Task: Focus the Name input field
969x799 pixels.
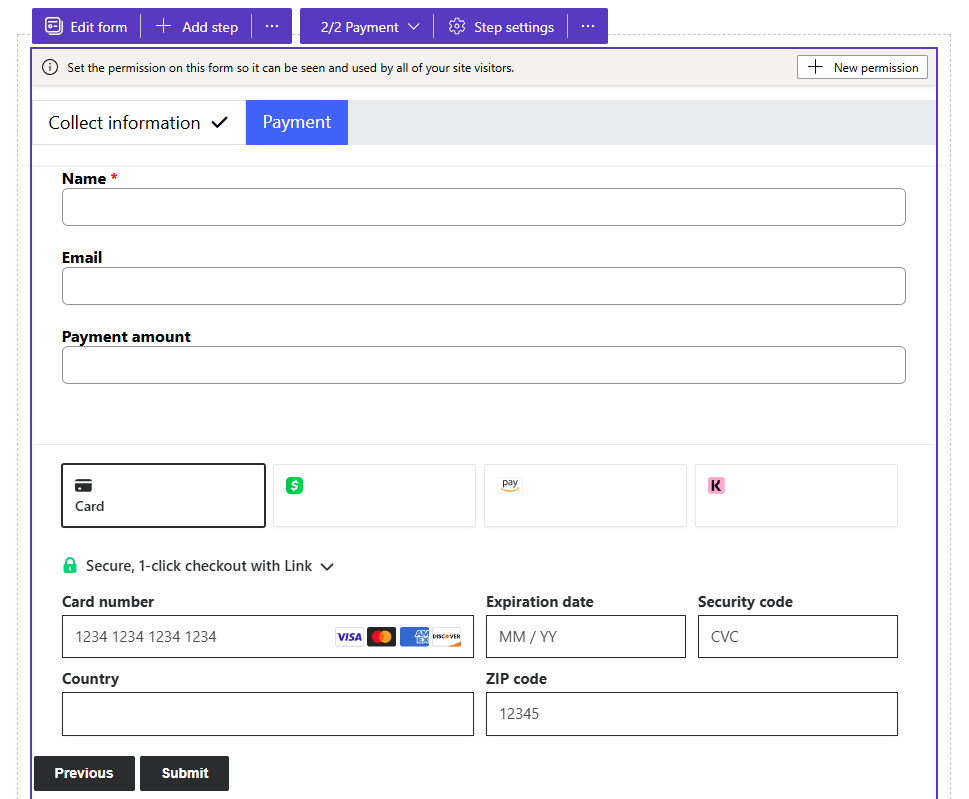Action: tap(484, 207)
